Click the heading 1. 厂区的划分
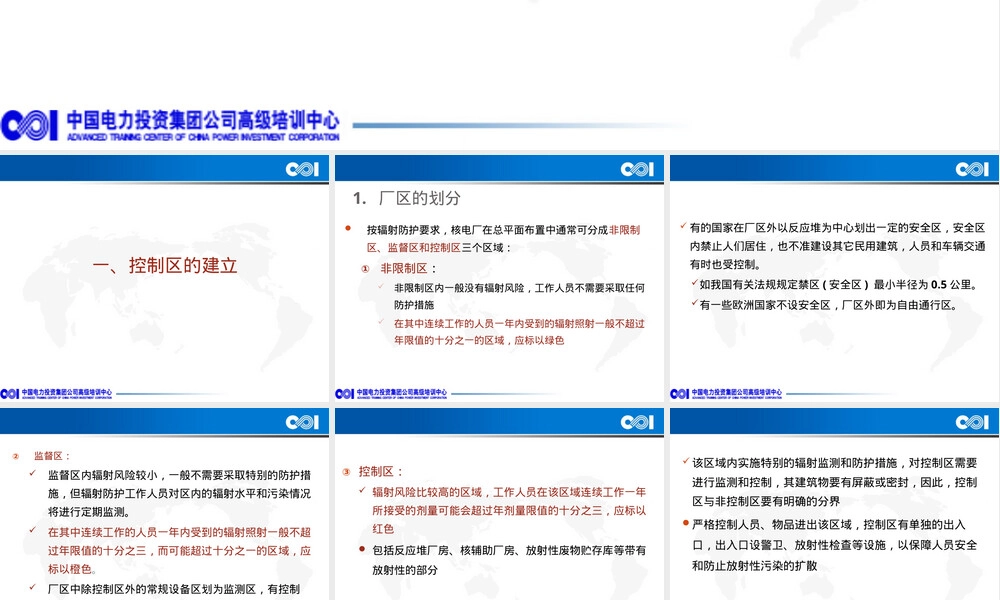 407,198
